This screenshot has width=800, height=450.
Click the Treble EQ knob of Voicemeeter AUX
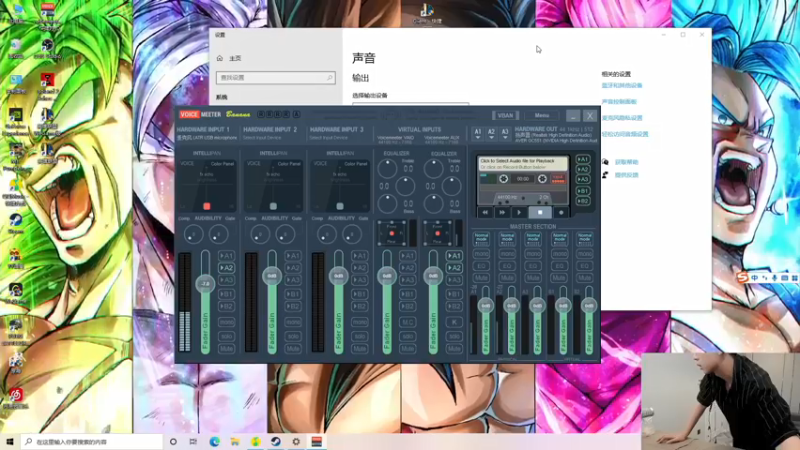(434, 169)
